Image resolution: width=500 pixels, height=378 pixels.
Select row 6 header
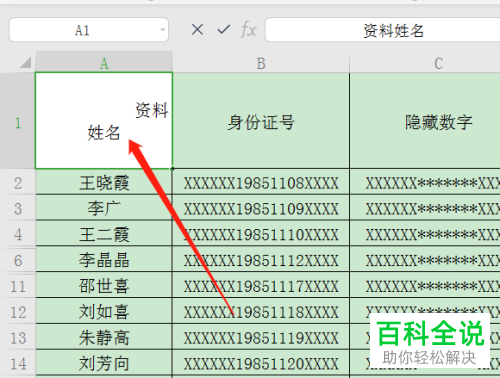coord(18,260)
